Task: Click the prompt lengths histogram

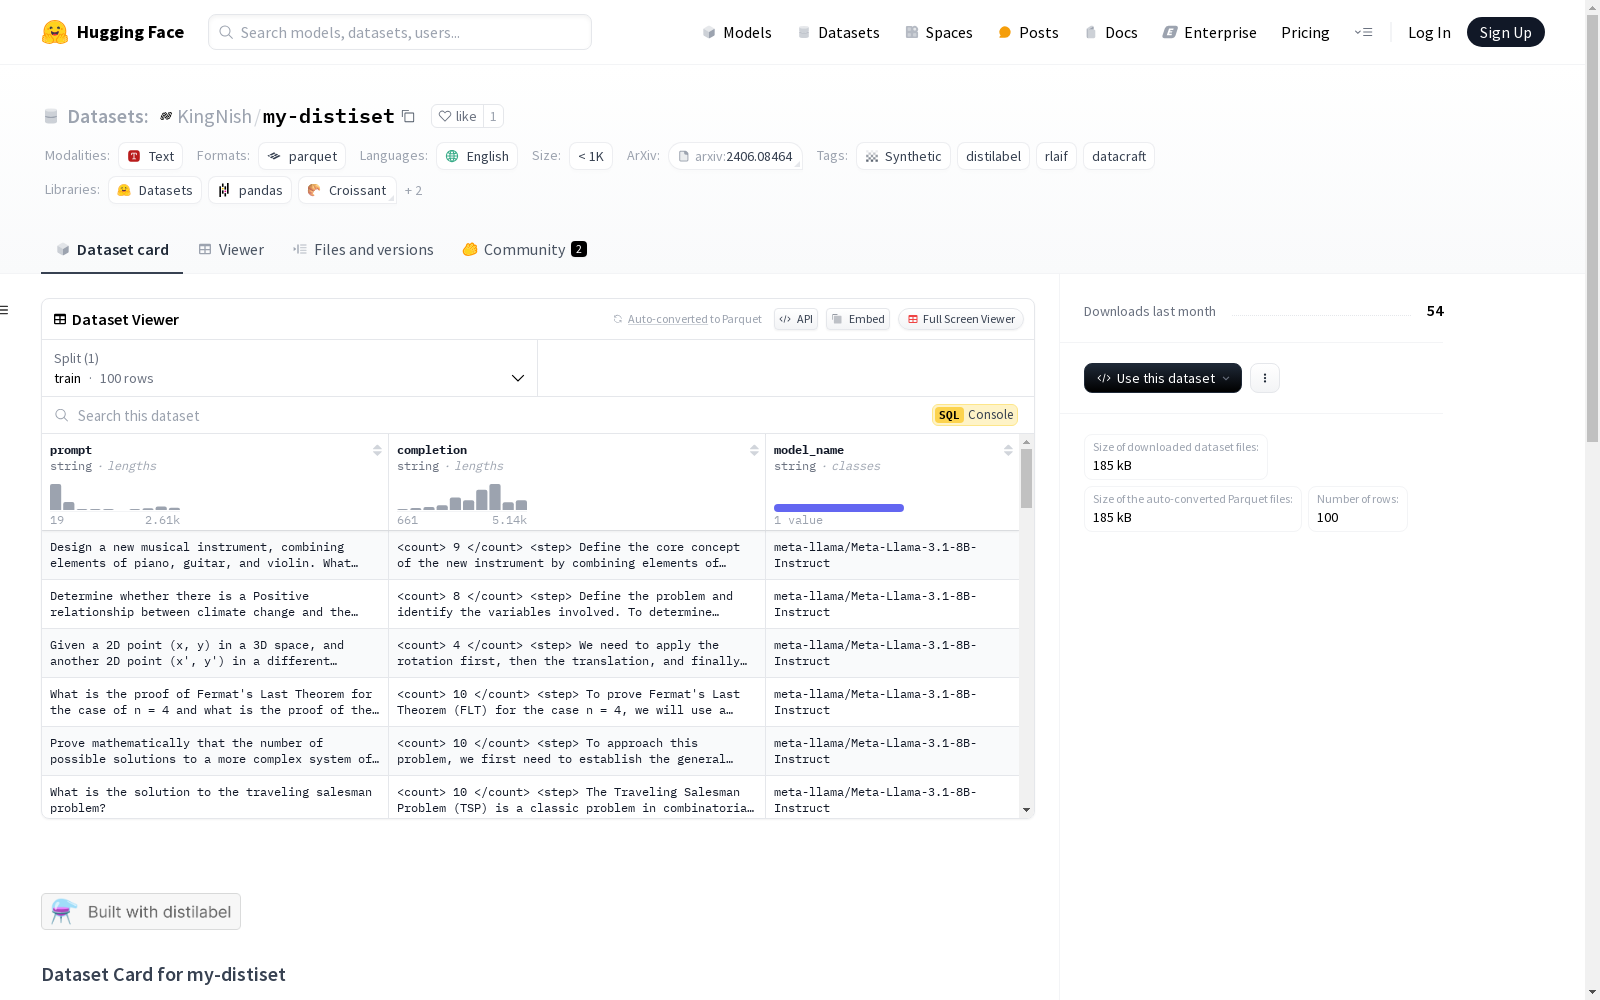Action: (x=115, y=496)
